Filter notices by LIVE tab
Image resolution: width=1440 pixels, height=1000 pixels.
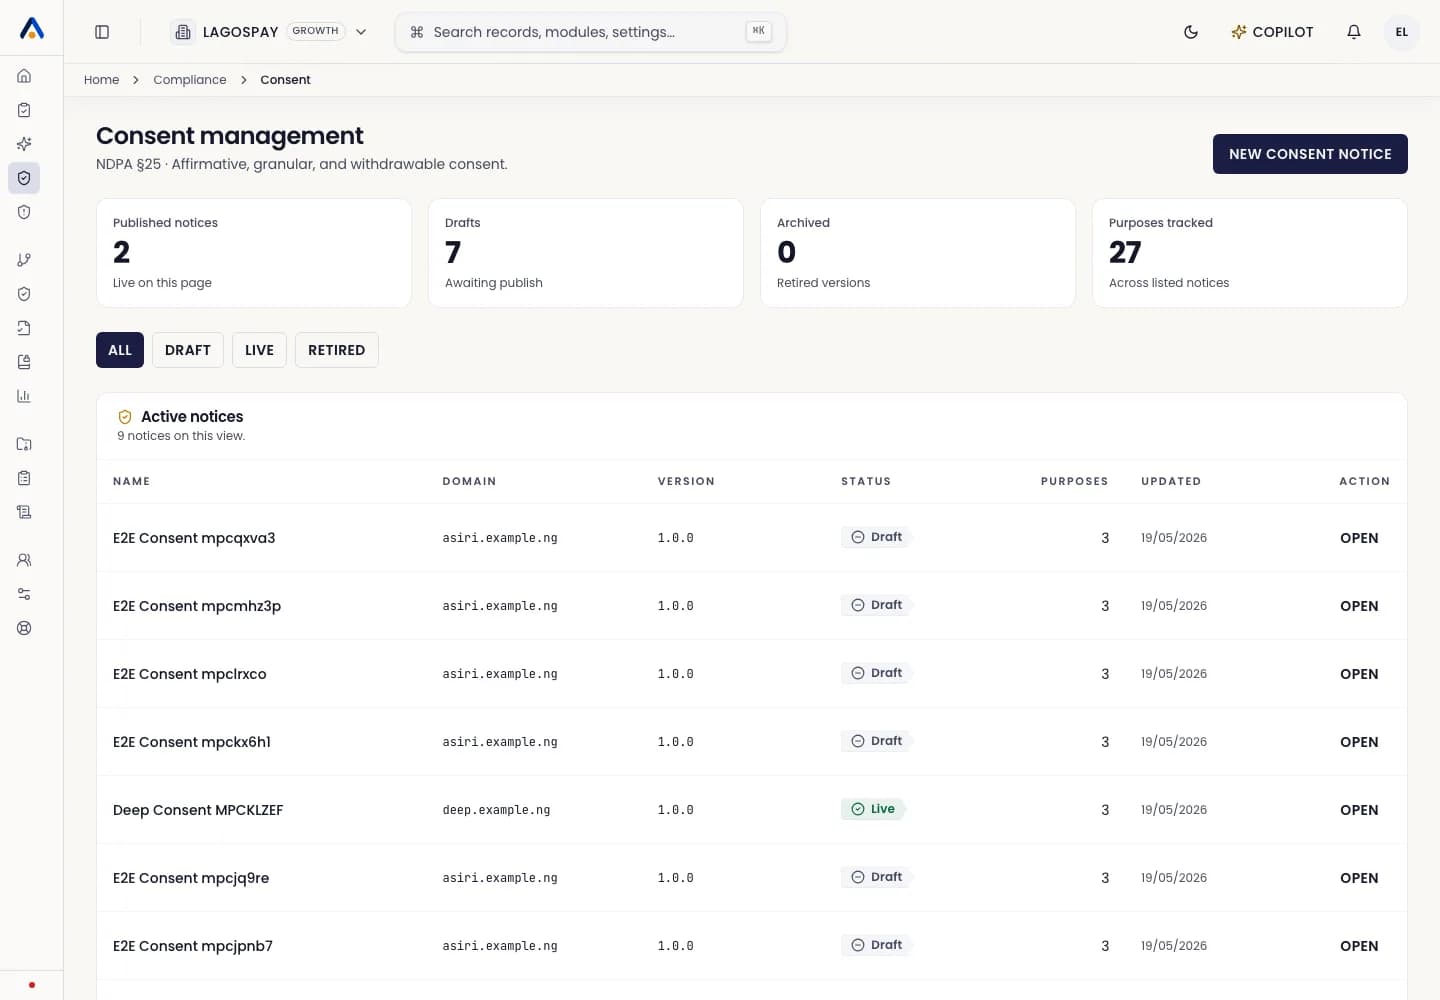click(x=259, y=350)
